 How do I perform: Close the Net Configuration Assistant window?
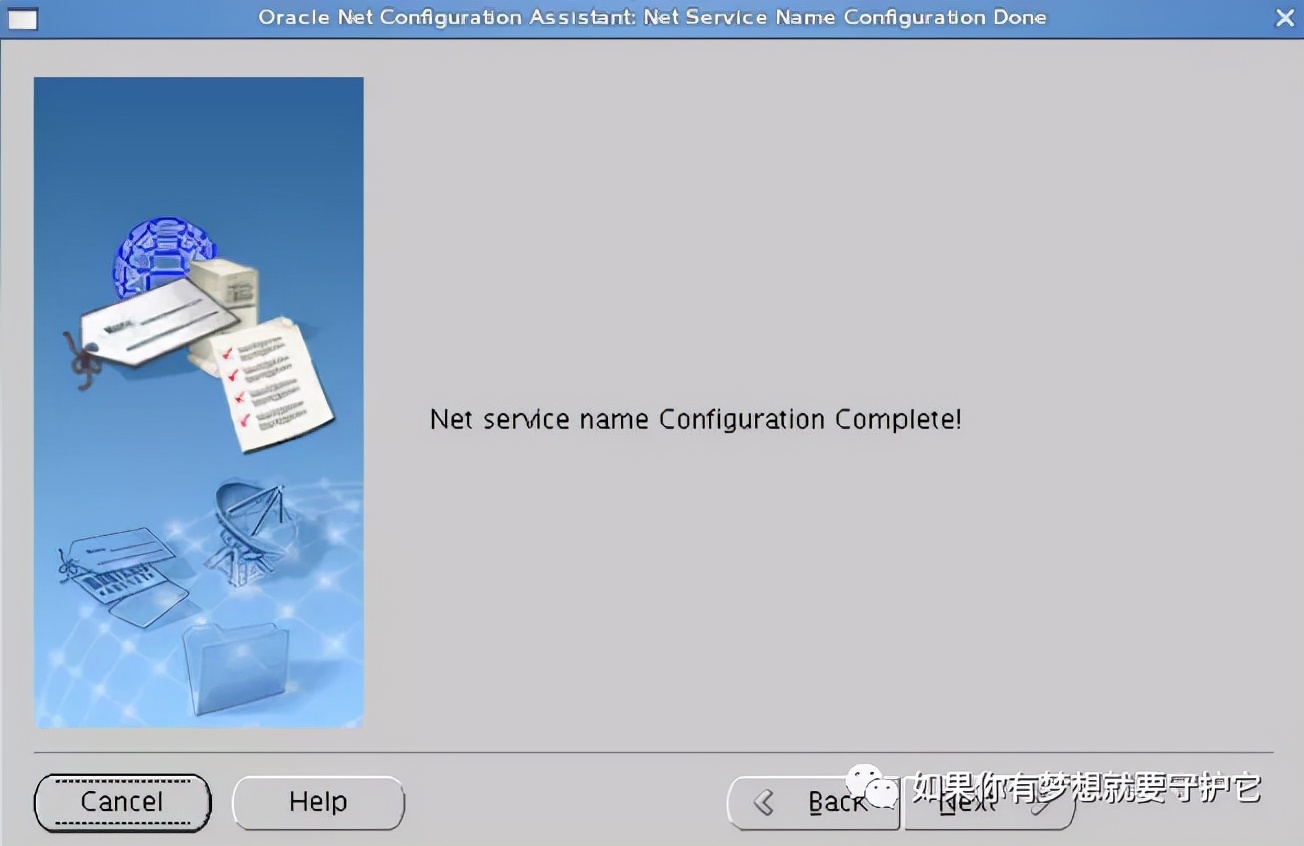pos(1284,18)
